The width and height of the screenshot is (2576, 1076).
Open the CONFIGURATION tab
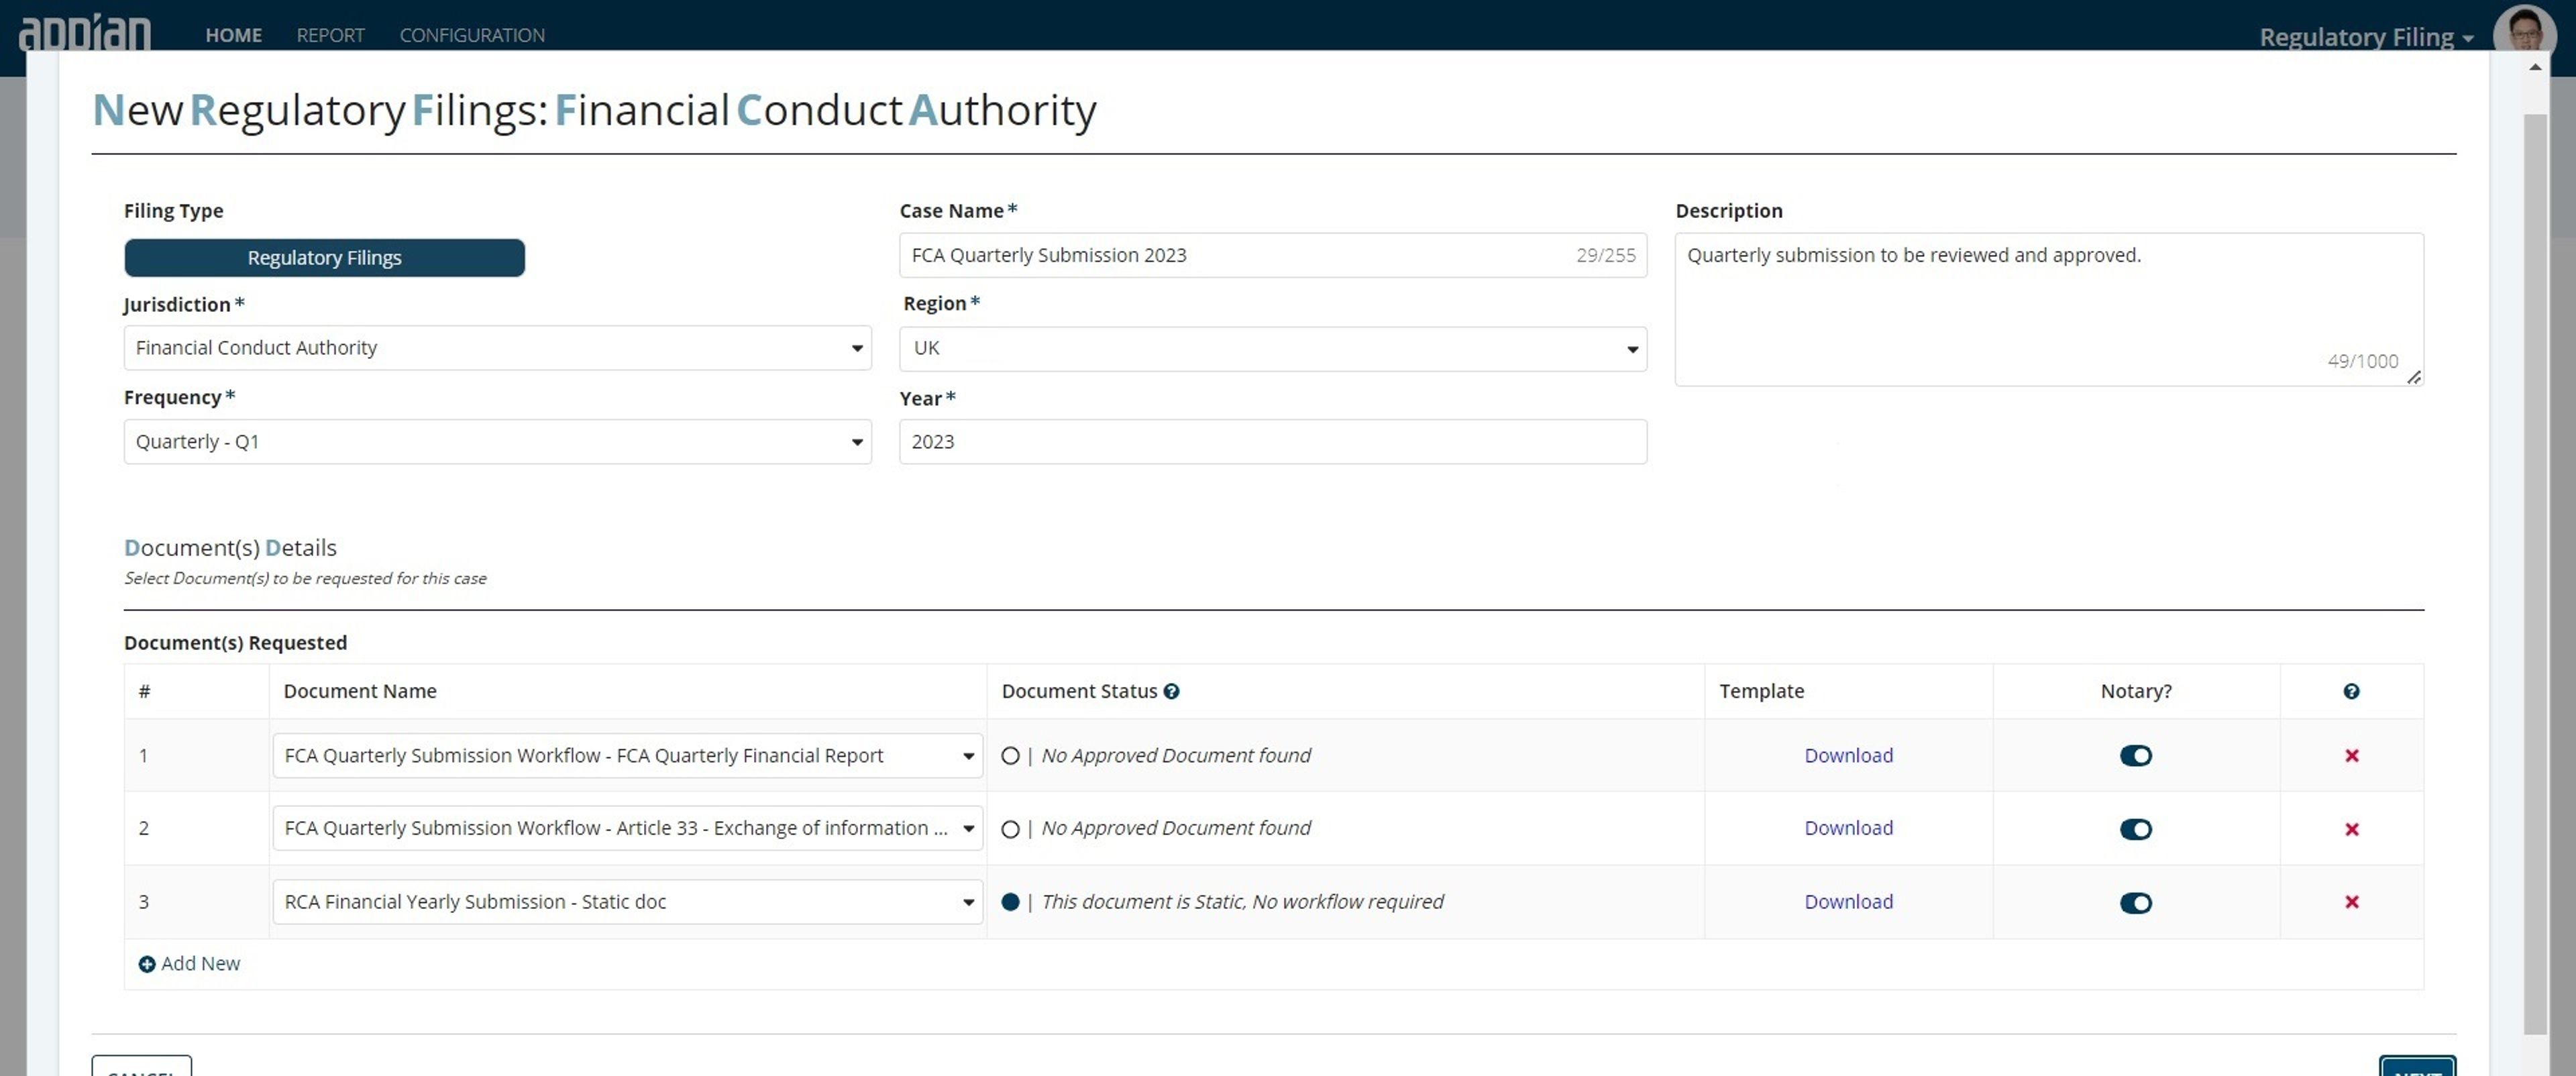[472, 35]
